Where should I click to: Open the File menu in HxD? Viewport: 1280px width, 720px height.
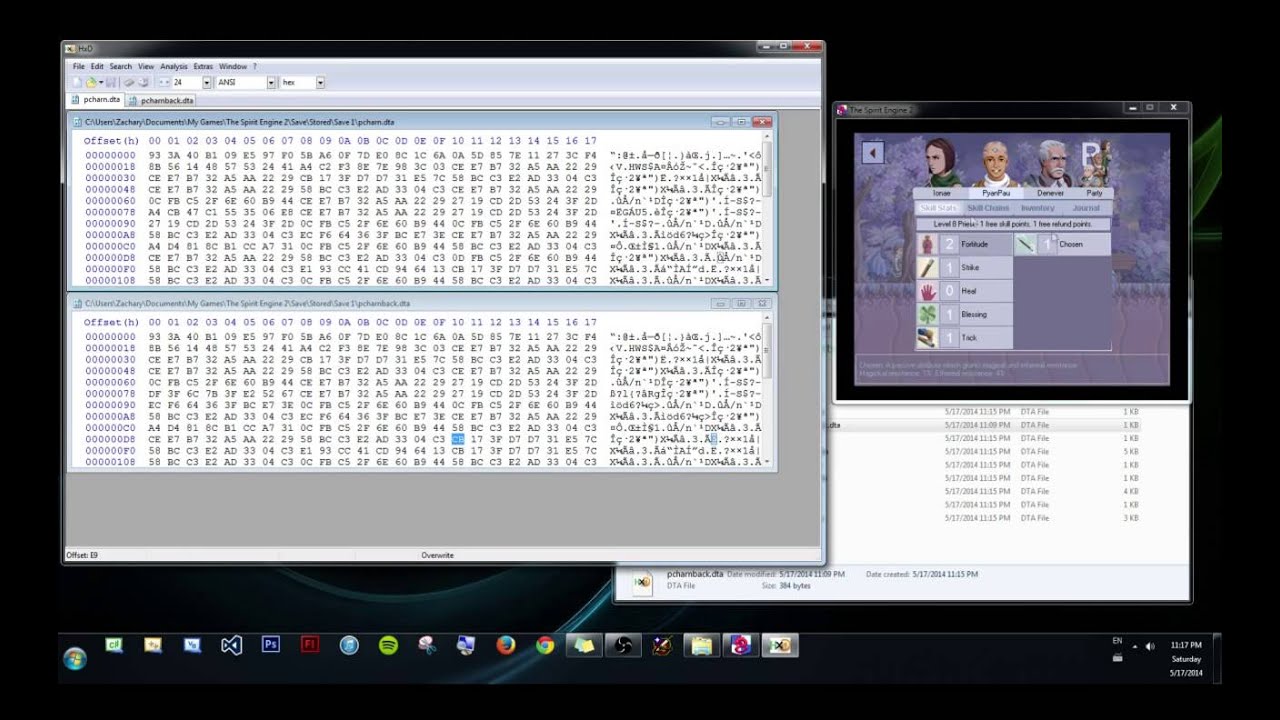[x=78, y=66]
